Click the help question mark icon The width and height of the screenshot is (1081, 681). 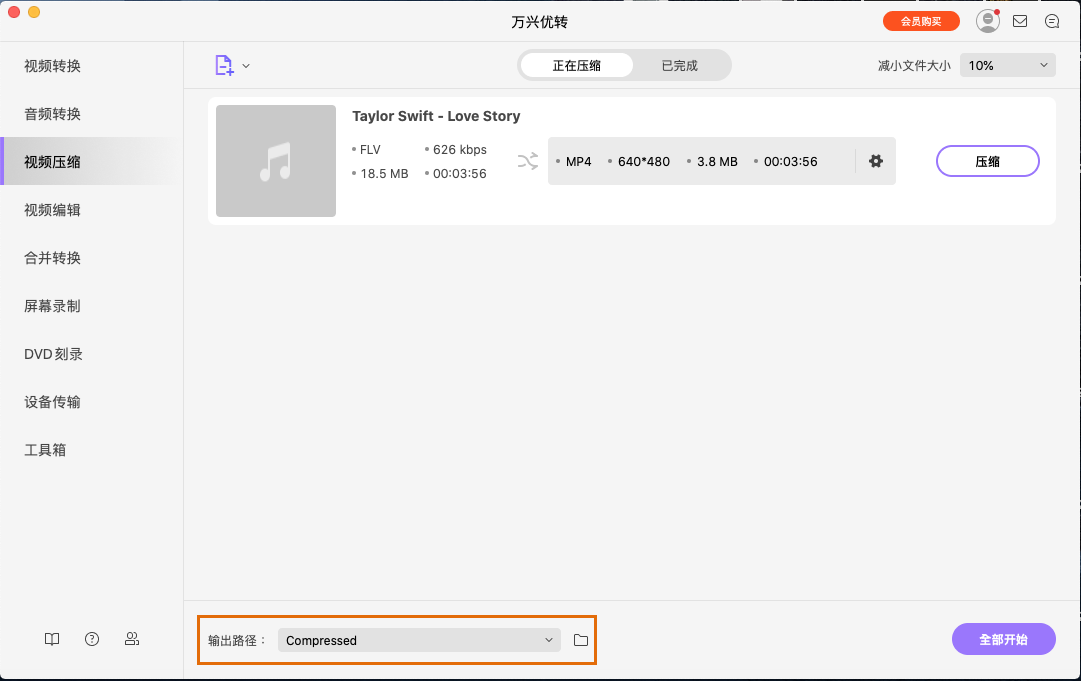[x=92, y=639]
